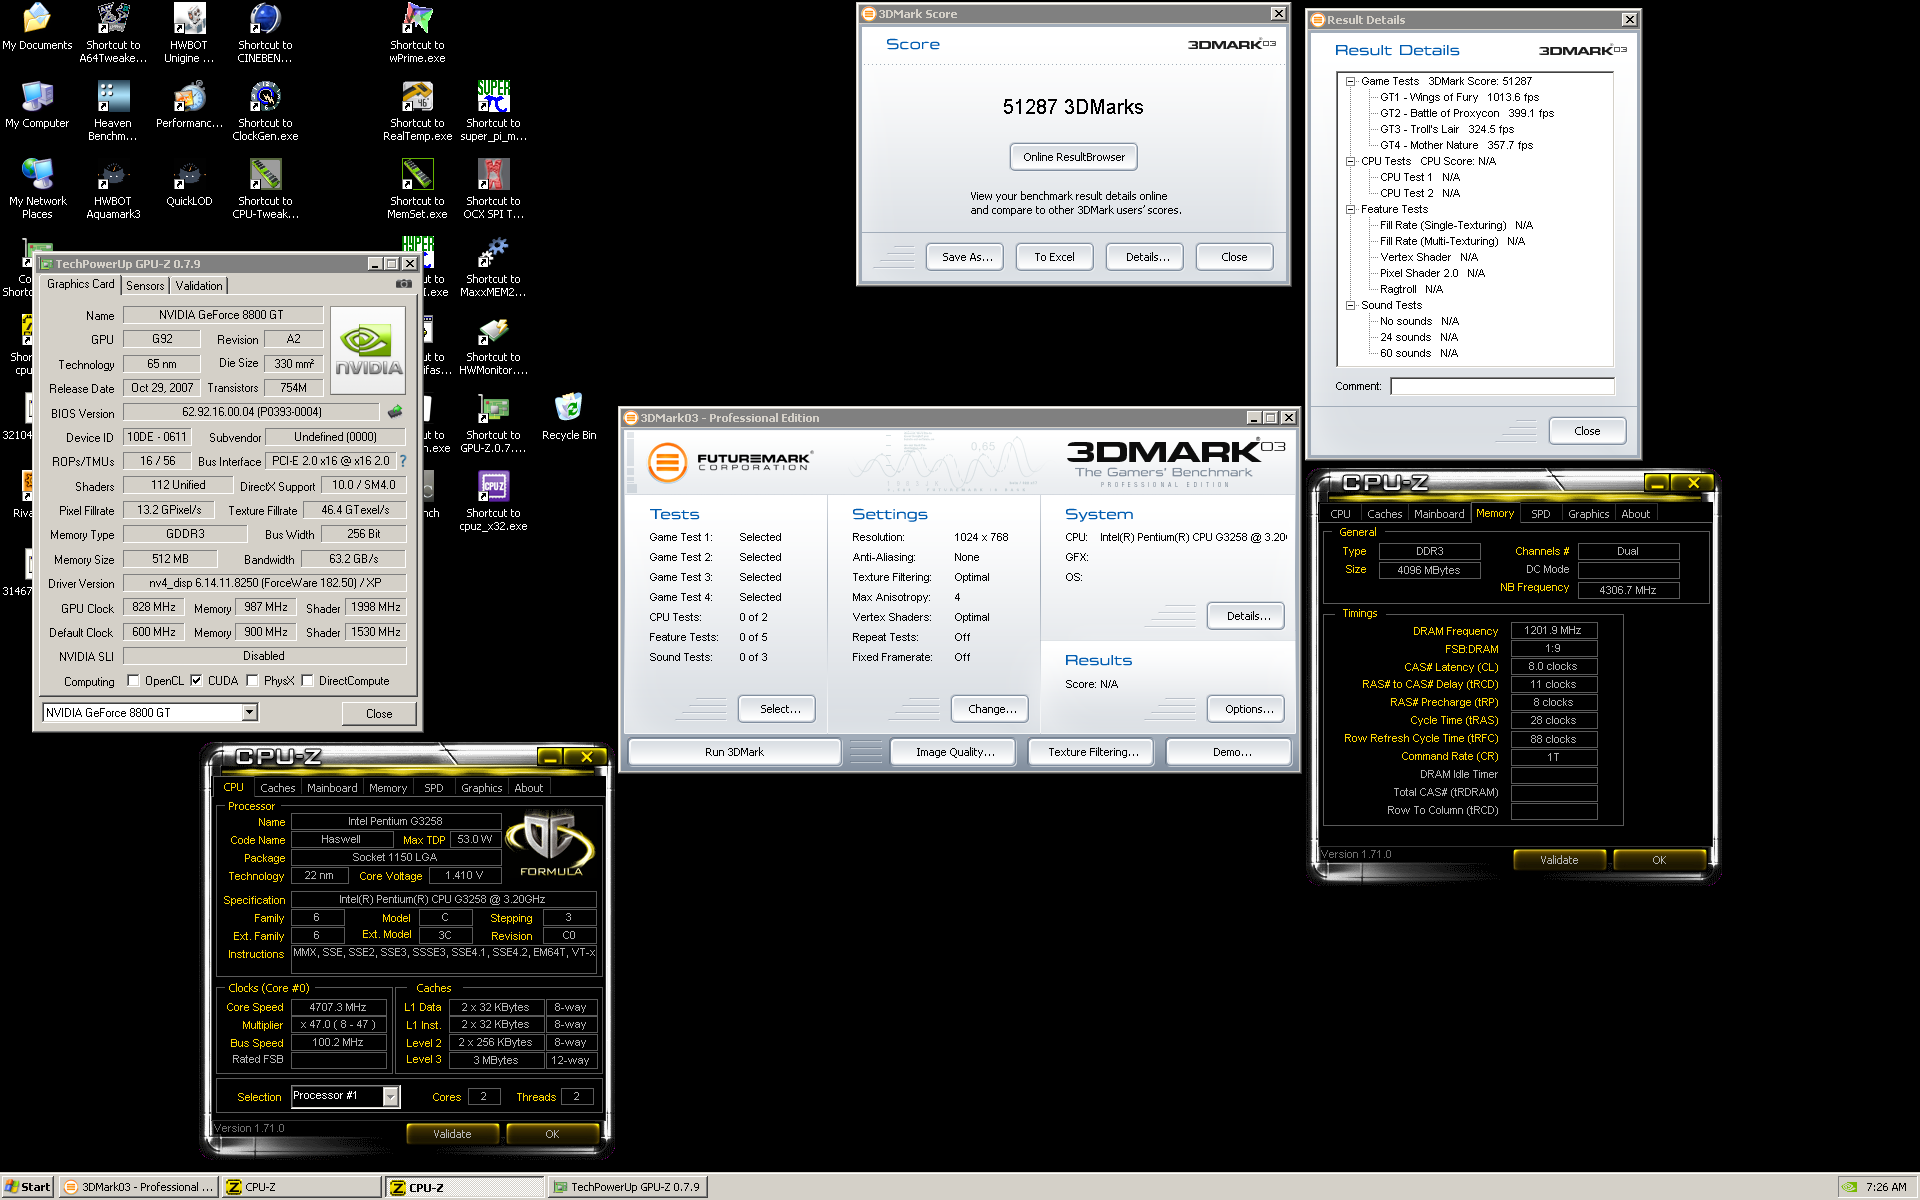The image size is (1920, 1200).
Task: Click NVIDIA system tray icon
Action: click(x=1849, y=1187)
